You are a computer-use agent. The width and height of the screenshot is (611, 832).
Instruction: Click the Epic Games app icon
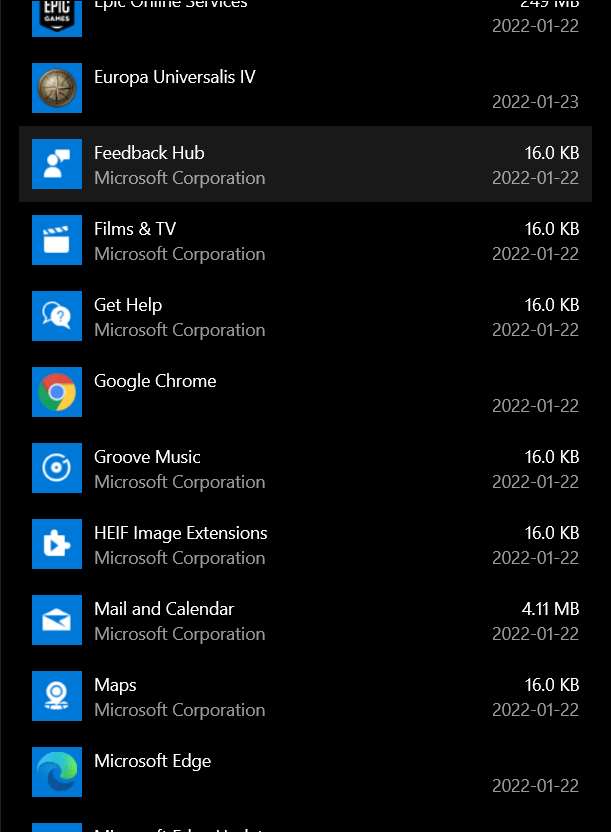57,18
